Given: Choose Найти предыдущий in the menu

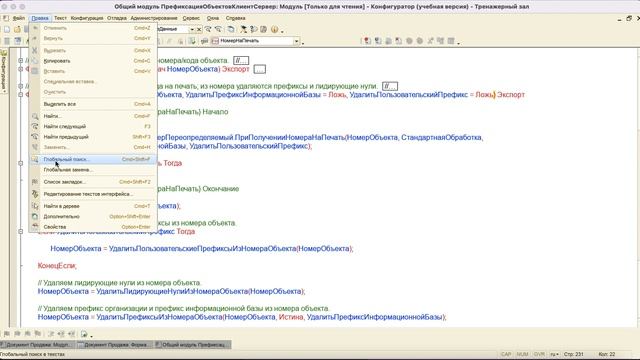Looking at the screenshot, I should (x=93, y=137).
